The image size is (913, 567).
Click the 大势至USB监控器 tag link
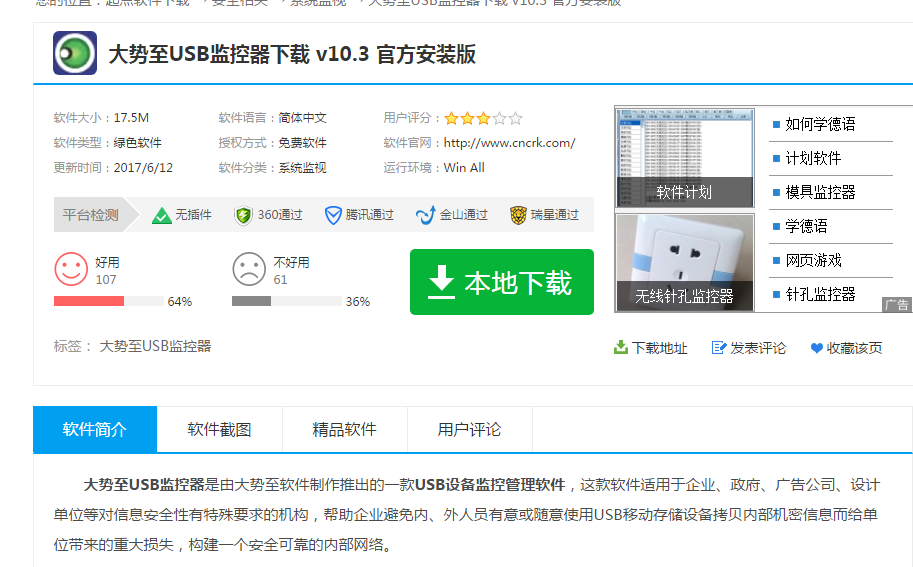[155, 346]
